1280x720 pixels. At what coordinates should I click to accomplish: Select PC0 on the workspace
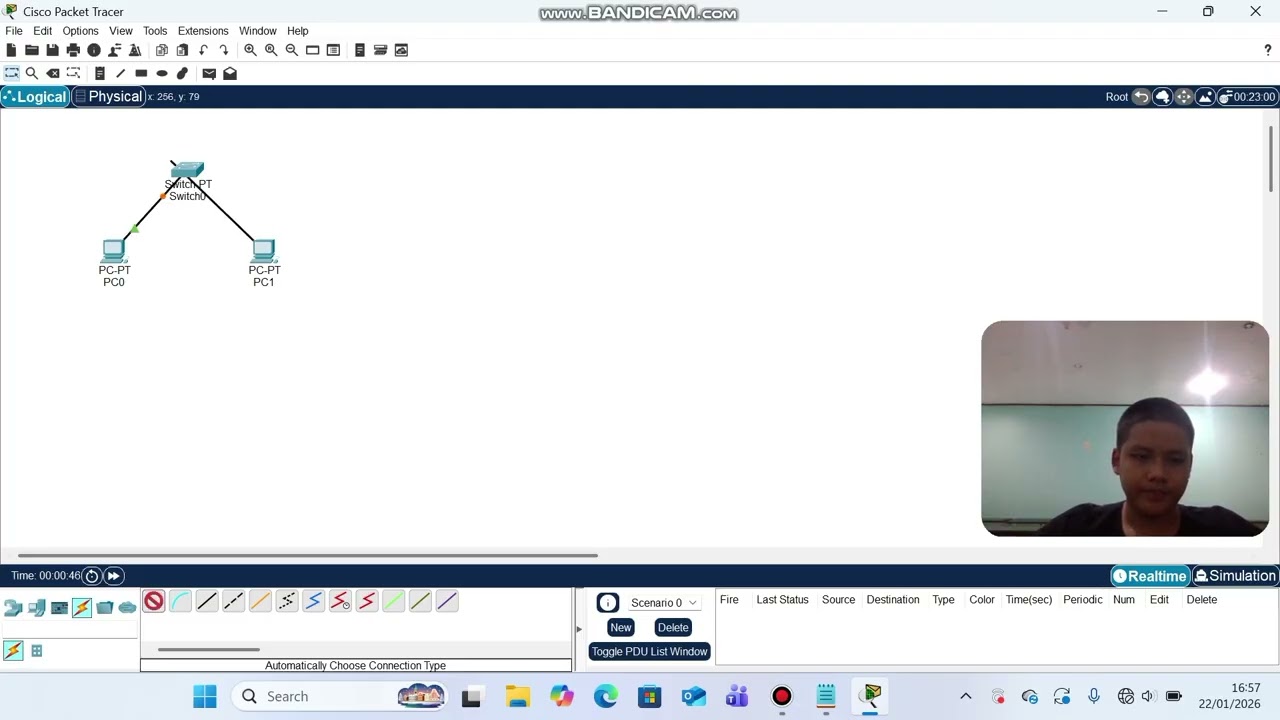click(x=114, y=250)
